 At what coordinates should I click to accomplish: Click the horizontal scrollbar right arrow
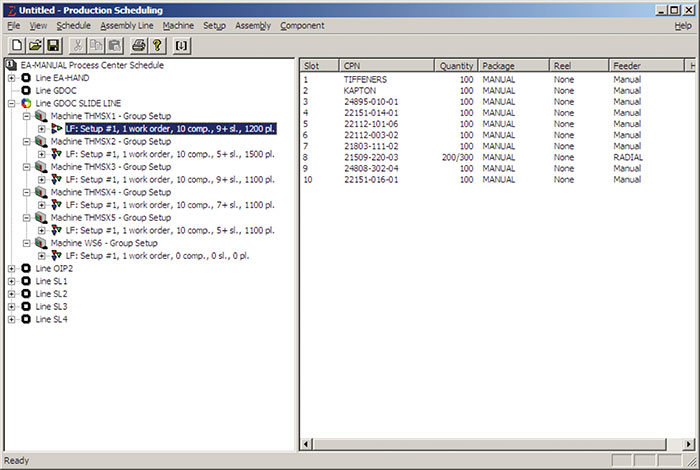tap(689, 444)
